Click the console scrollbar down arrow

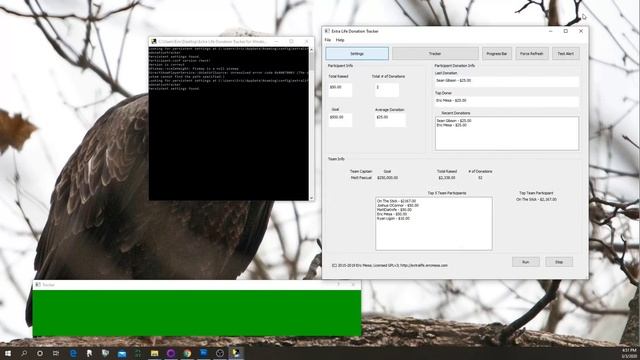click(311, 198)
